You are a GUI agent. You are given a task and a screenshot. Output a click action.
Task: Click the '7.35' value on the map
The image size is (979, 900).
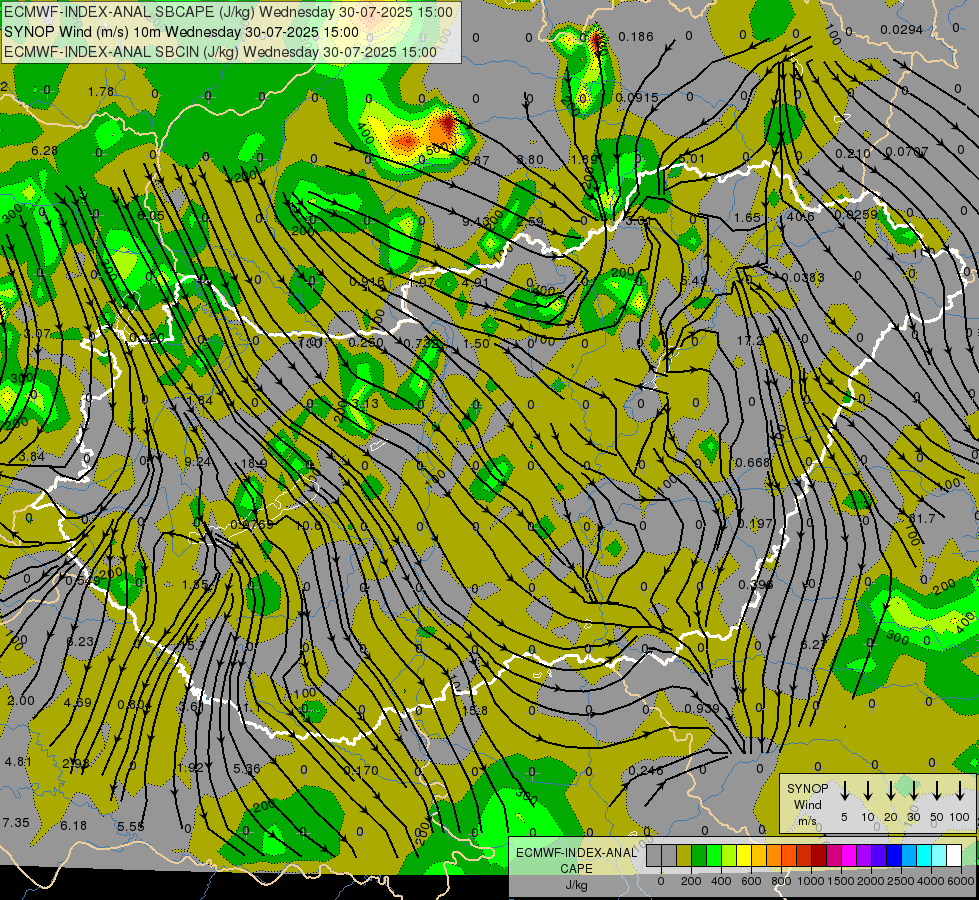tap(16, 823)
